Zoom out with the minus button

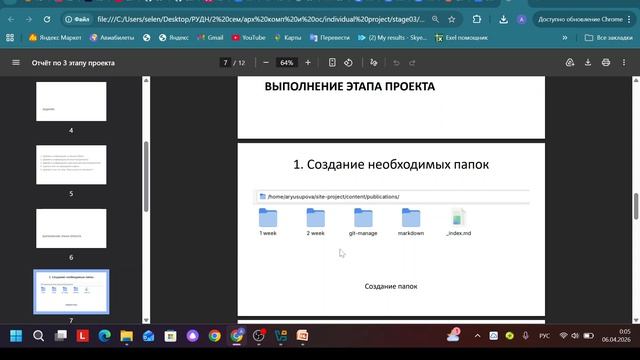click(x=266, y=62)
